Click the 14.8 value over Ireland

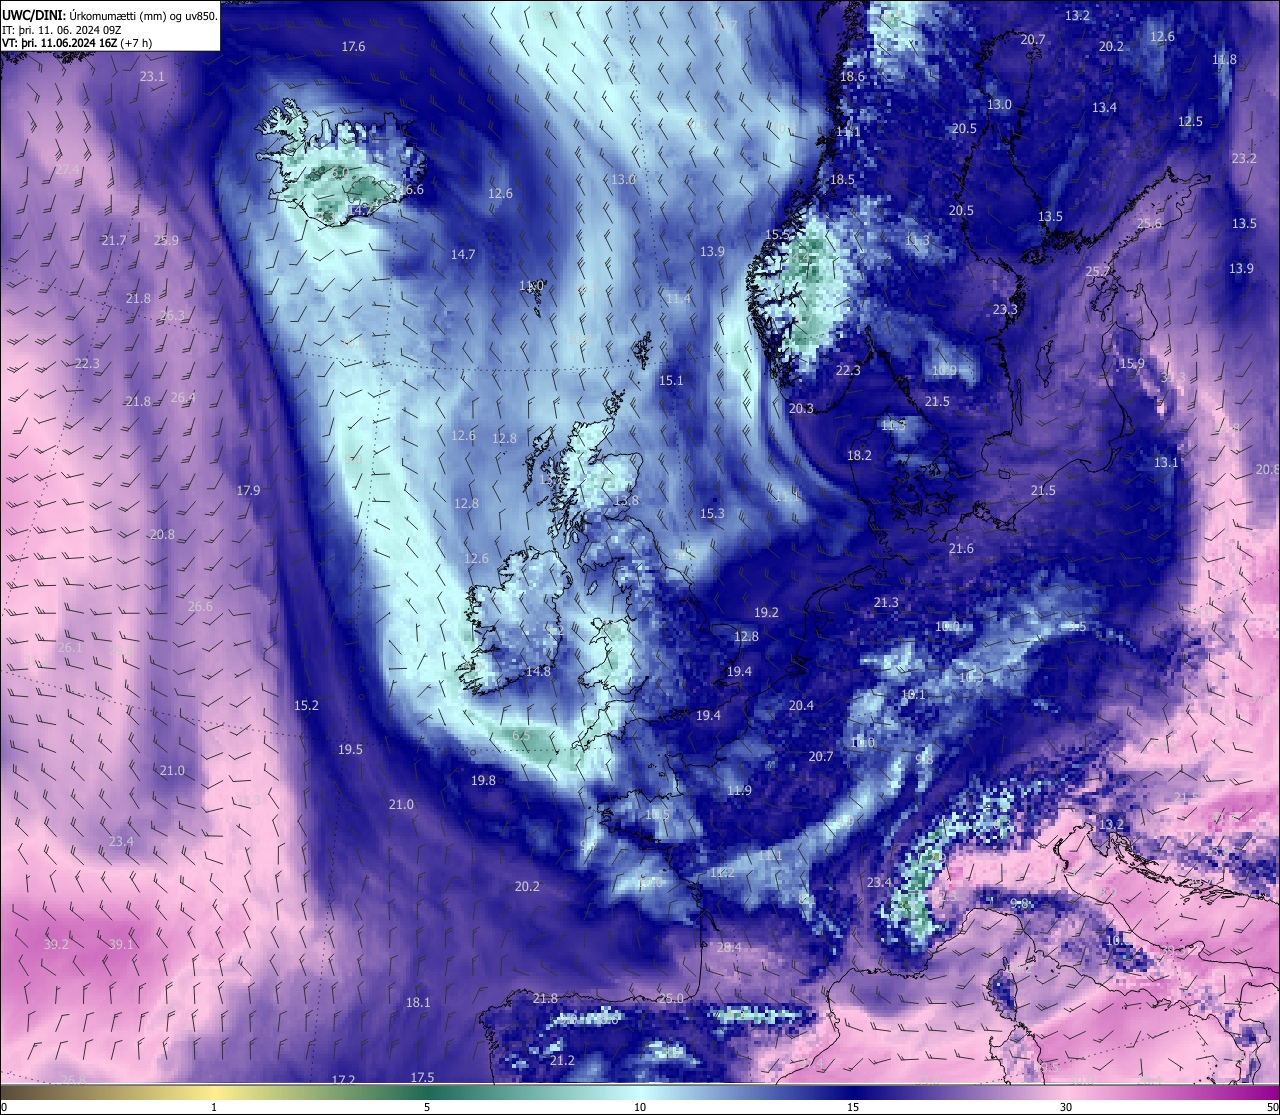pyautogui.click(x=538, y=672)
